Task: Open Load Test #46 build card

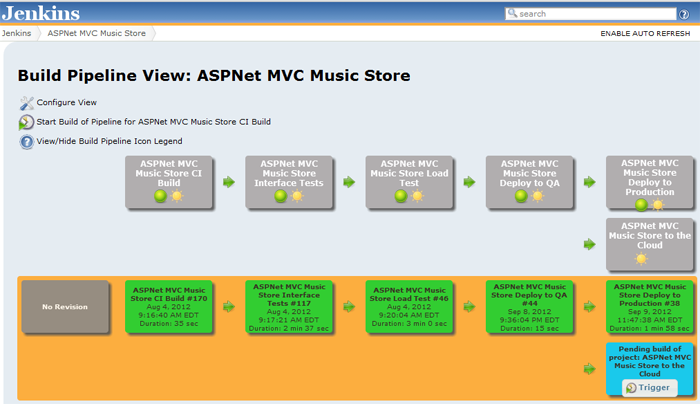Action: (409, 307)
